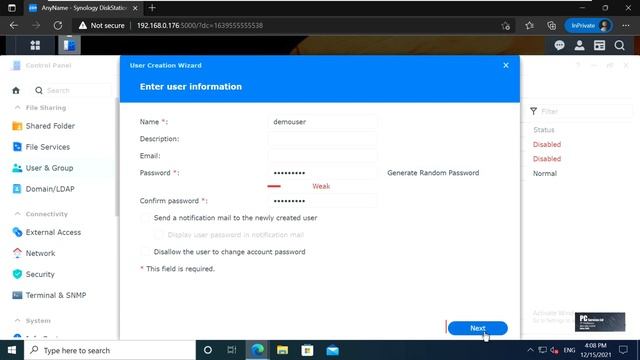
Task: Click the Not secure warning icon
Action: 83,25
